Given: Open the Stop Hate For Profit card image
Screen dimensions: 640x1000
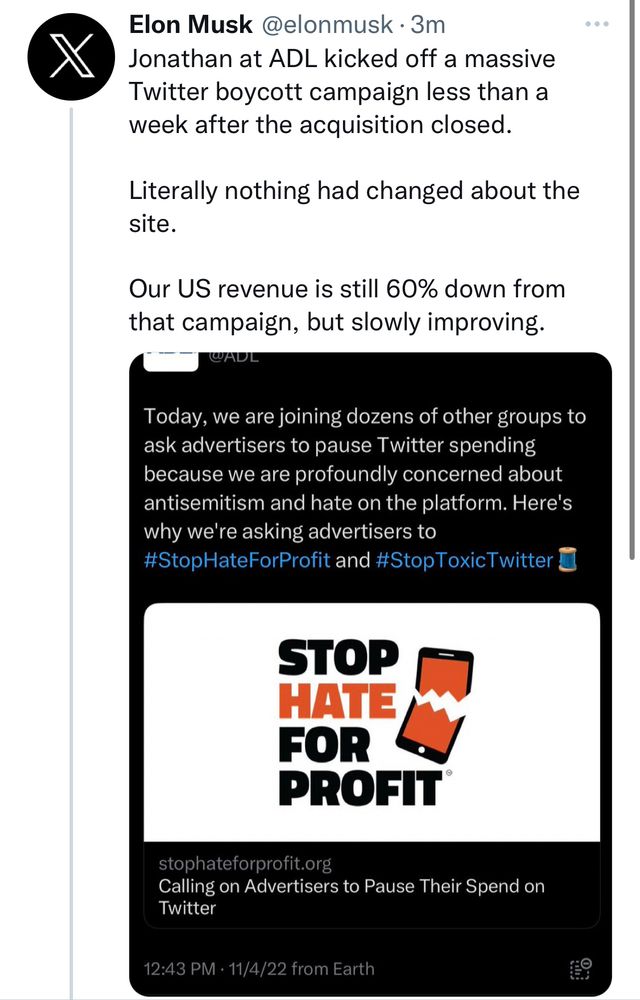Looking at the screenshot, I should coord(371,721).
